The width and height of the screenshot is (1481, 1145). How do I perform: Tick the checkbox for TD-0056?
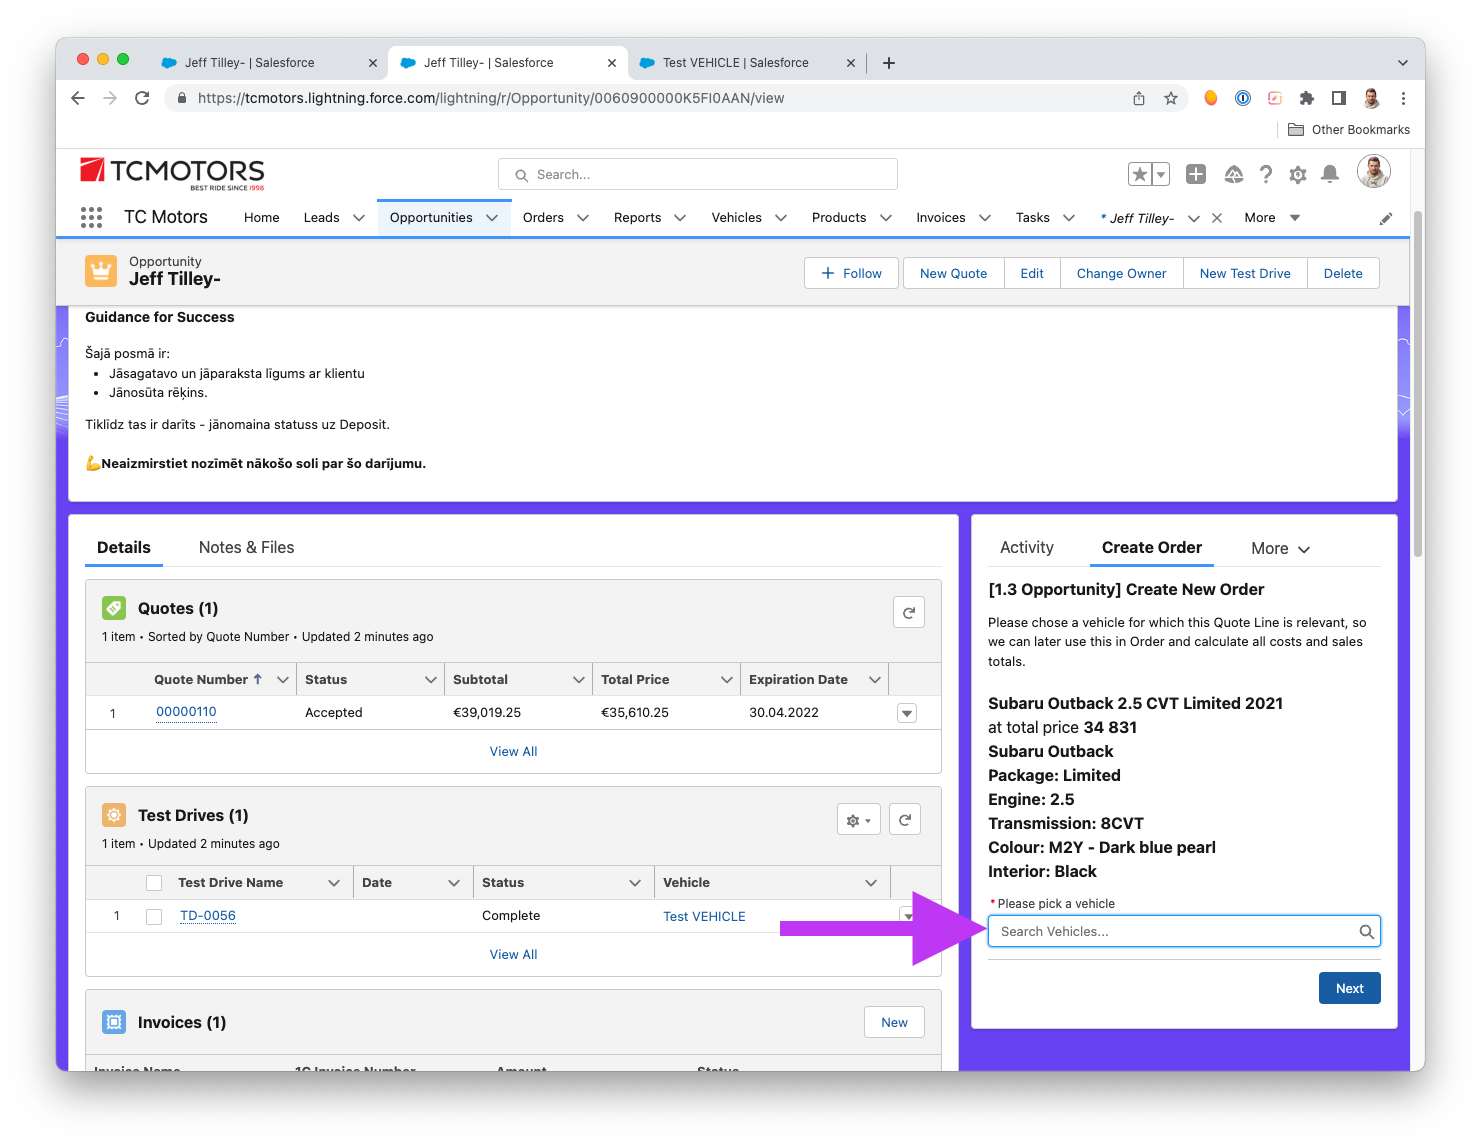[x=154, y=917]
